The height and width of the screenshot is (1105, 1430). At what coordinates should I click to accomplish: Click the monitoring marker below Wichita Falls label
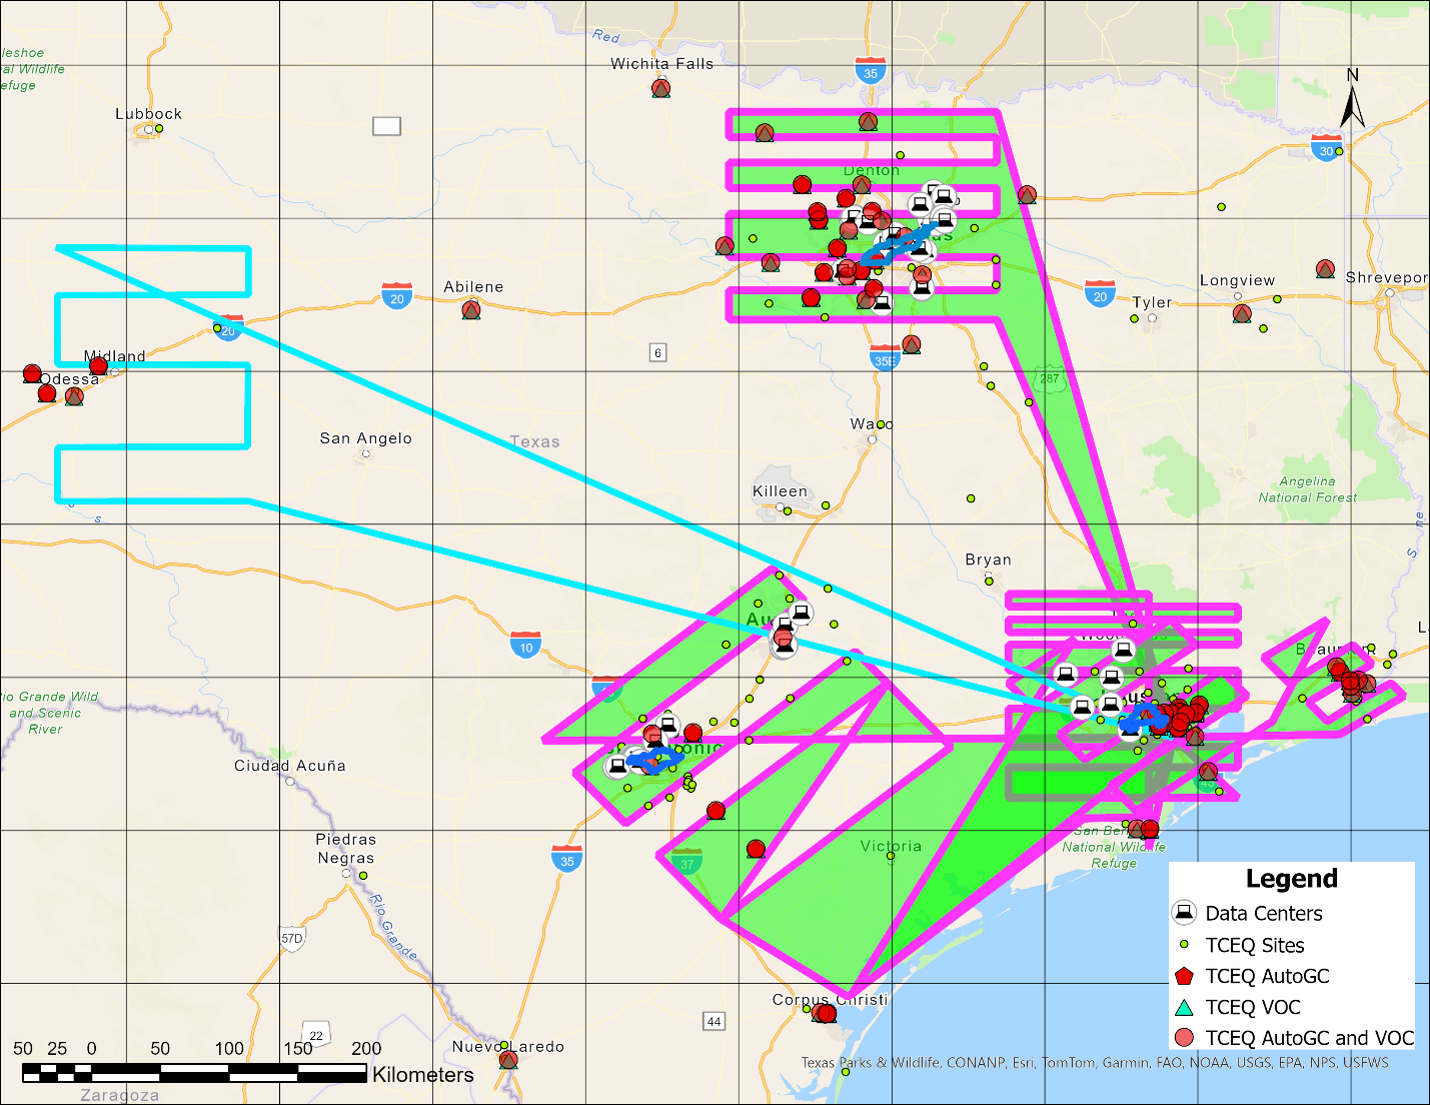661,88
